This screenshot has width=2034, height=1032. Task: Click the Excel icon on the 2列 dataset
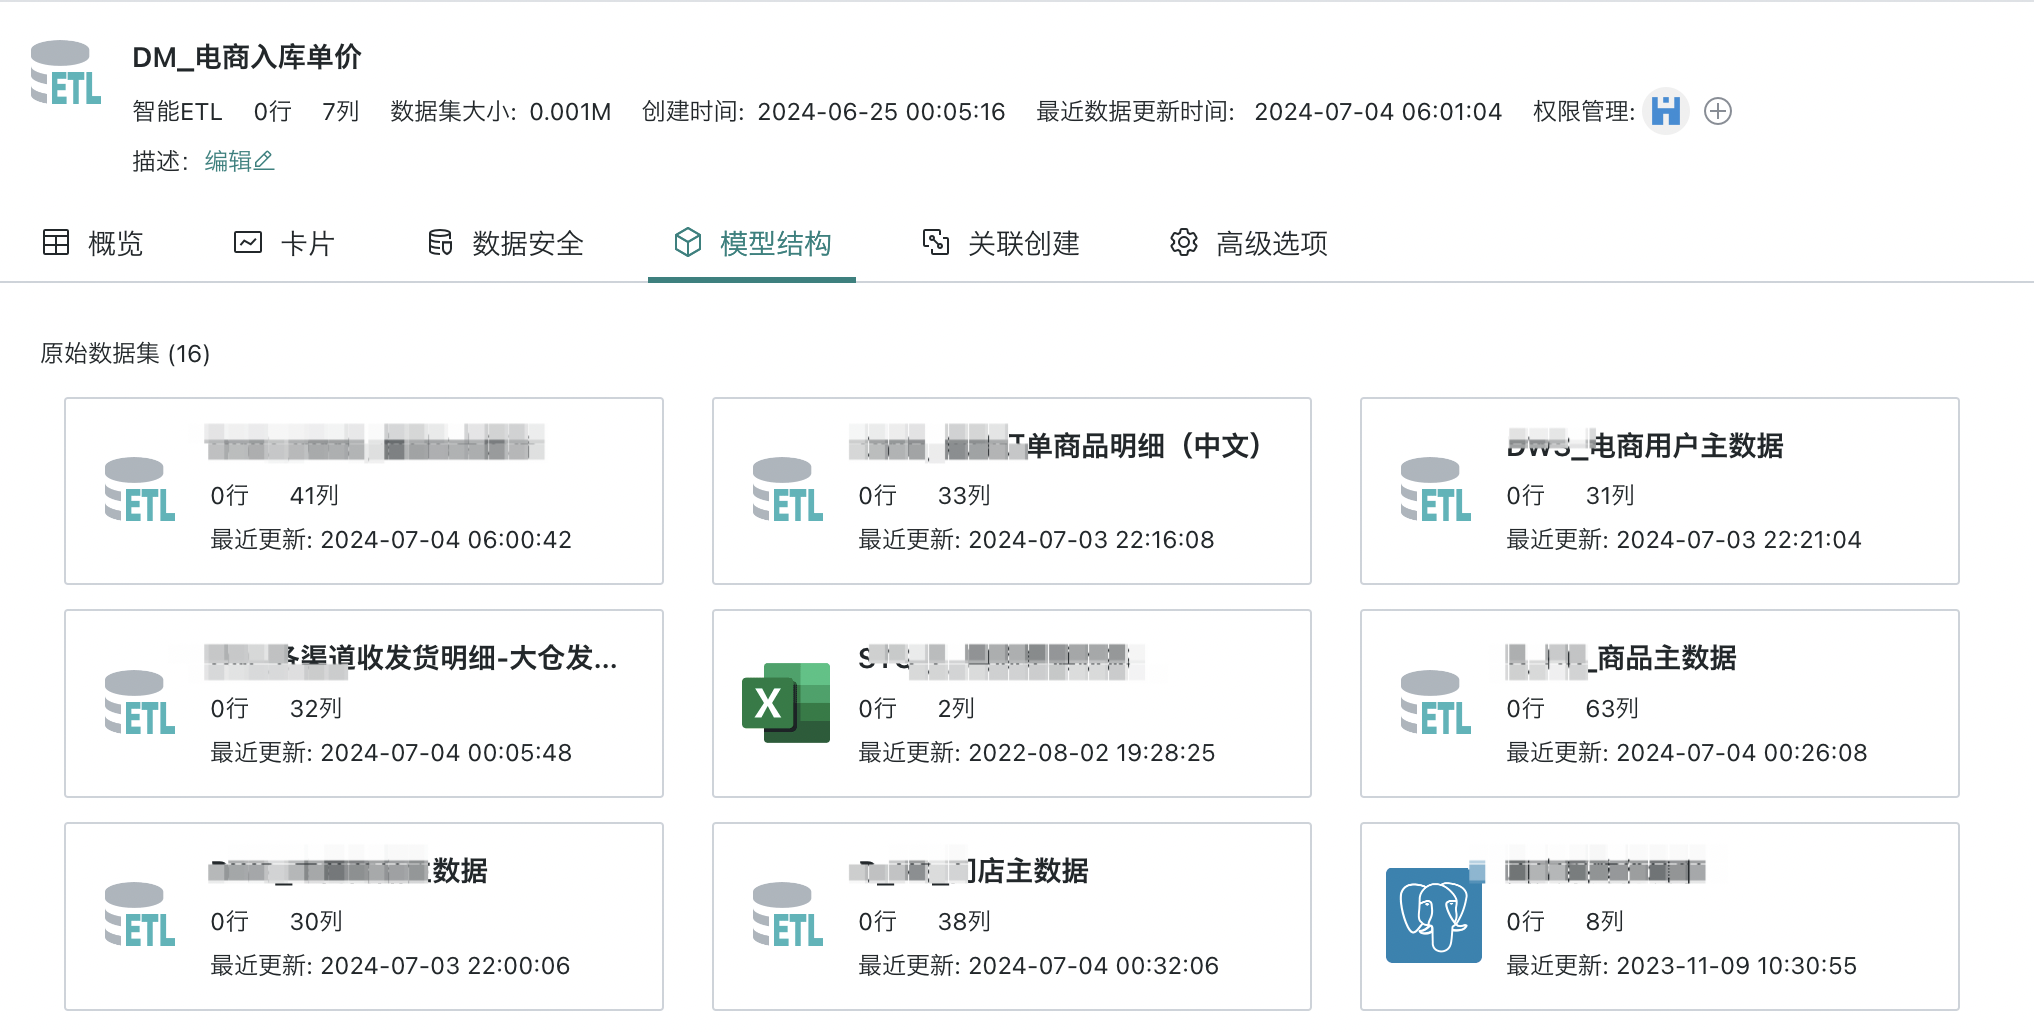click(786, 703)
